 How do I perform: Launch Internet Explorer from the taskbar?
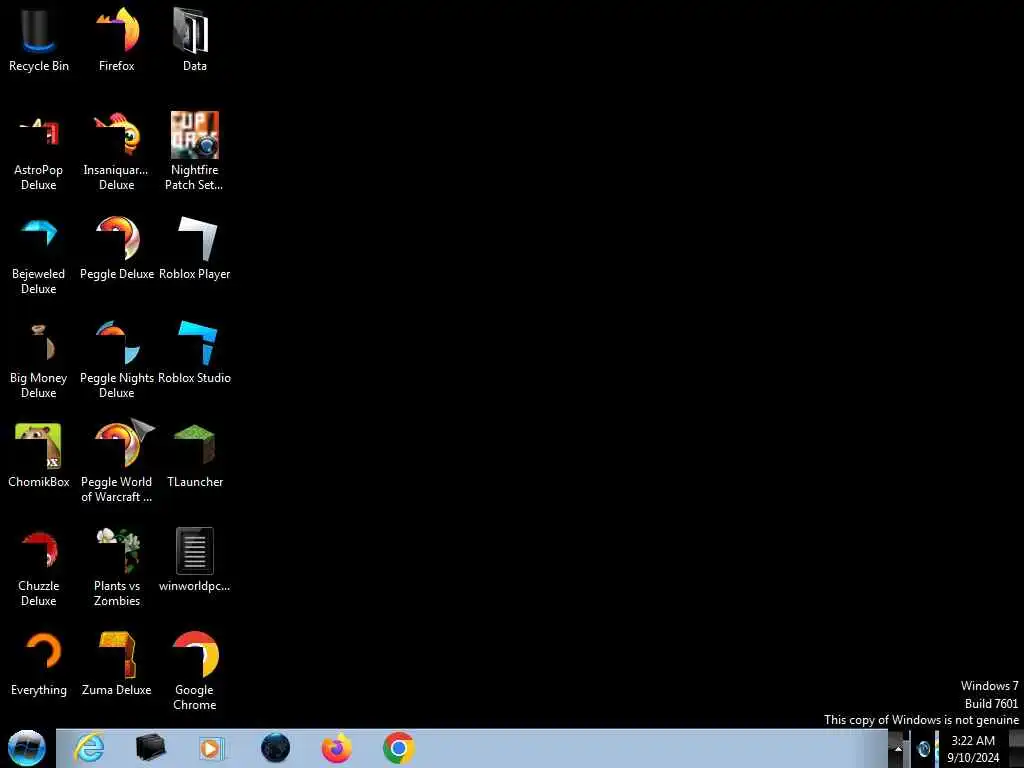[89, 748]
